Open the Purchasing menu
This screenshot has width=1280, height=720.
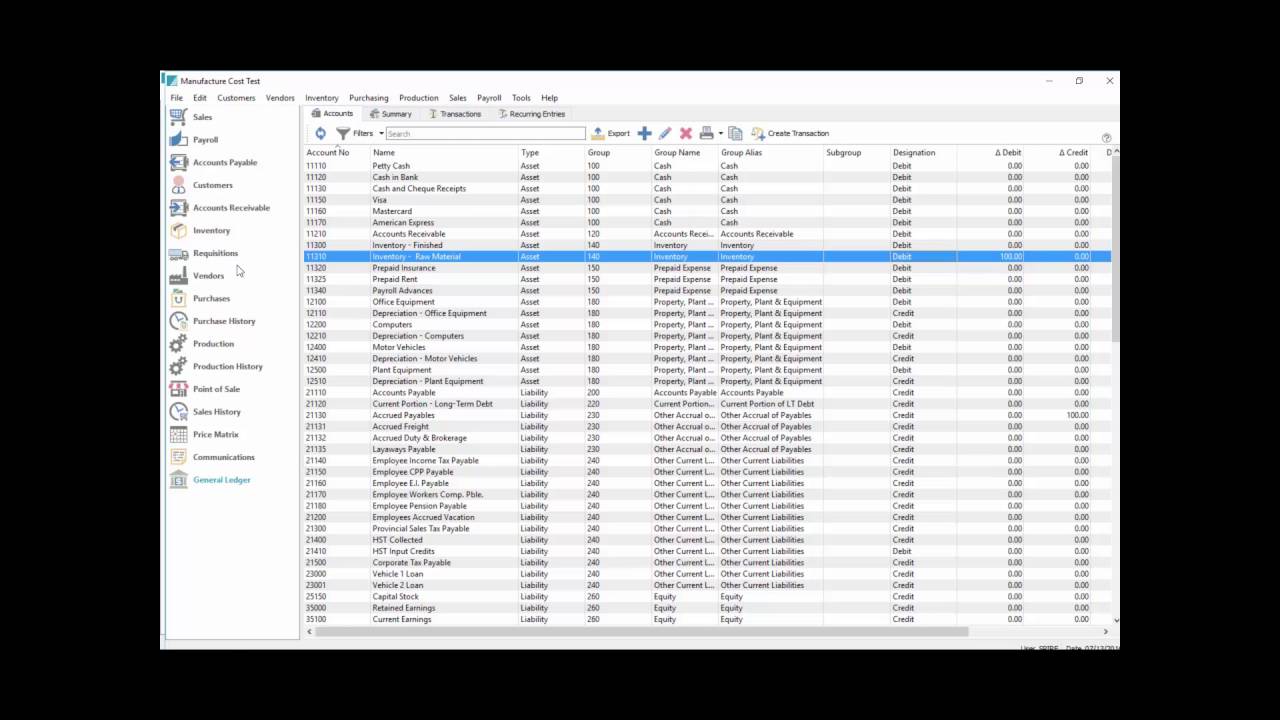369,98
